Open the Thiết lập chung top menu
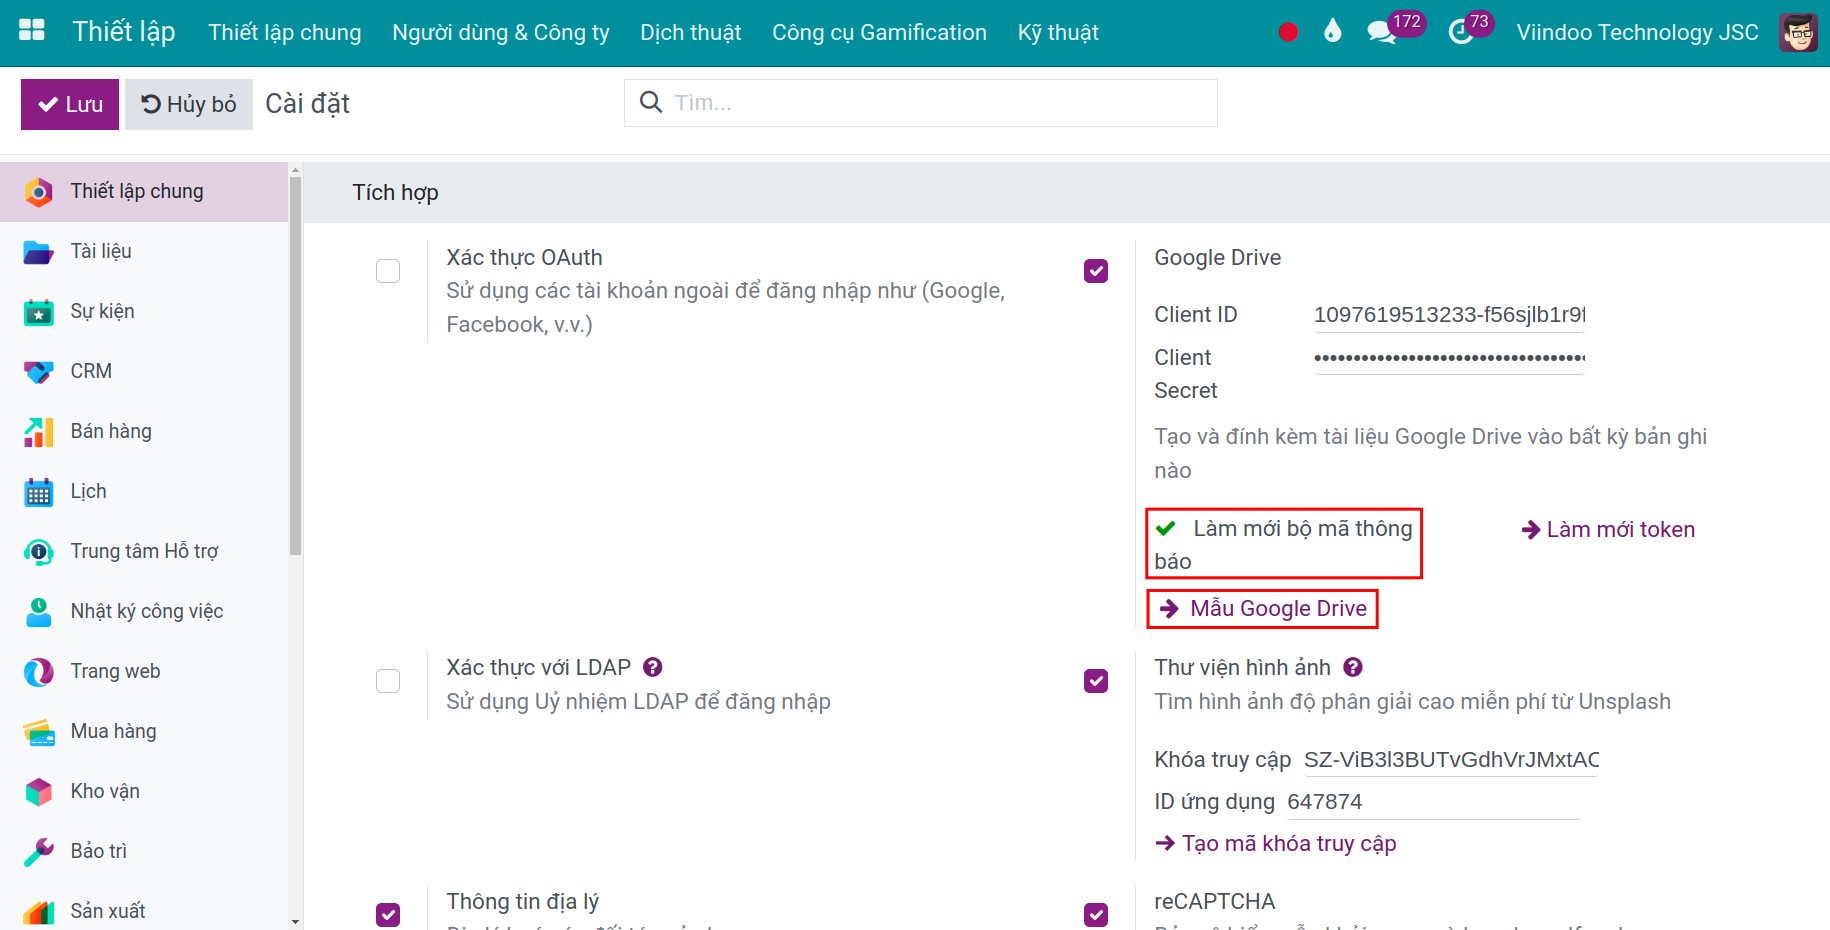The image size is (1830, 930). (285, 33)
